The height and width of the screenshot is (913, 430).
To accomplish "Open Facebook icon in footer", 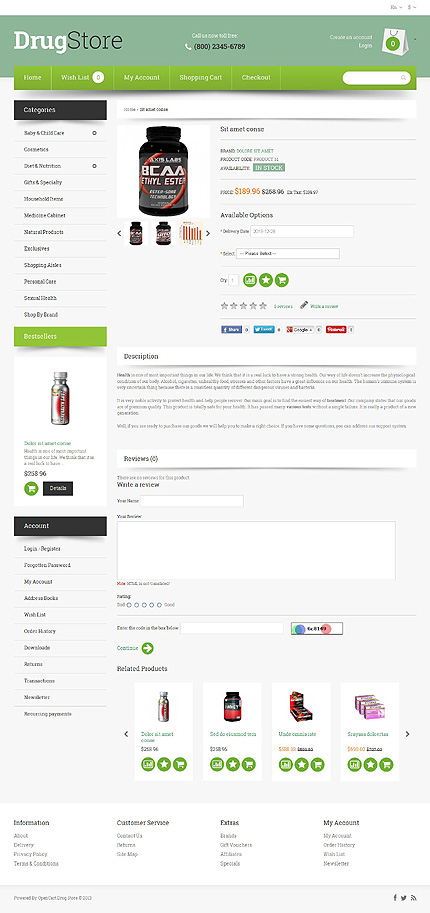I will pos(395,898).
